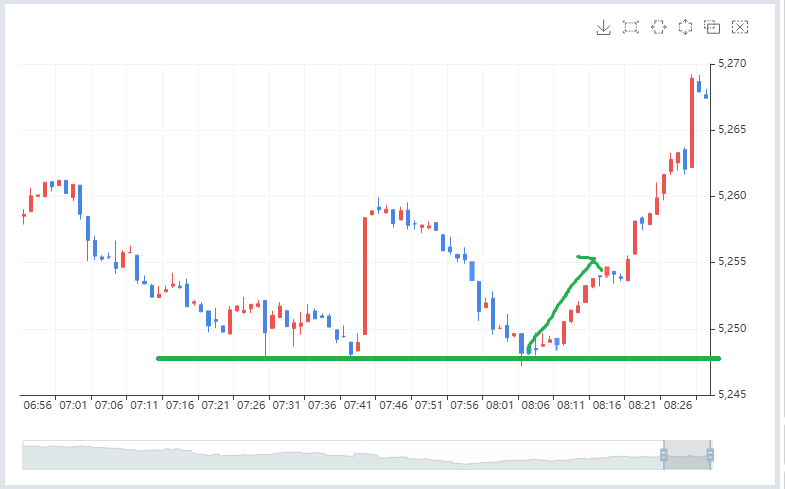This screenshot has width=785, height=489.
Task: Click the 07:01 time axis label
Action: coord(73,405)
